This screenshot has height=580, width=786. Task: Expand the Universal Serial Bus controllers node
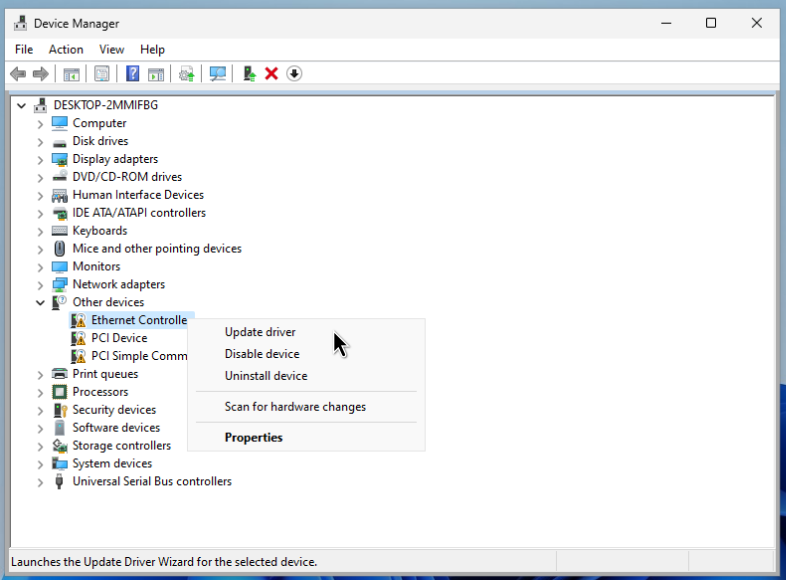coord(40,482)
